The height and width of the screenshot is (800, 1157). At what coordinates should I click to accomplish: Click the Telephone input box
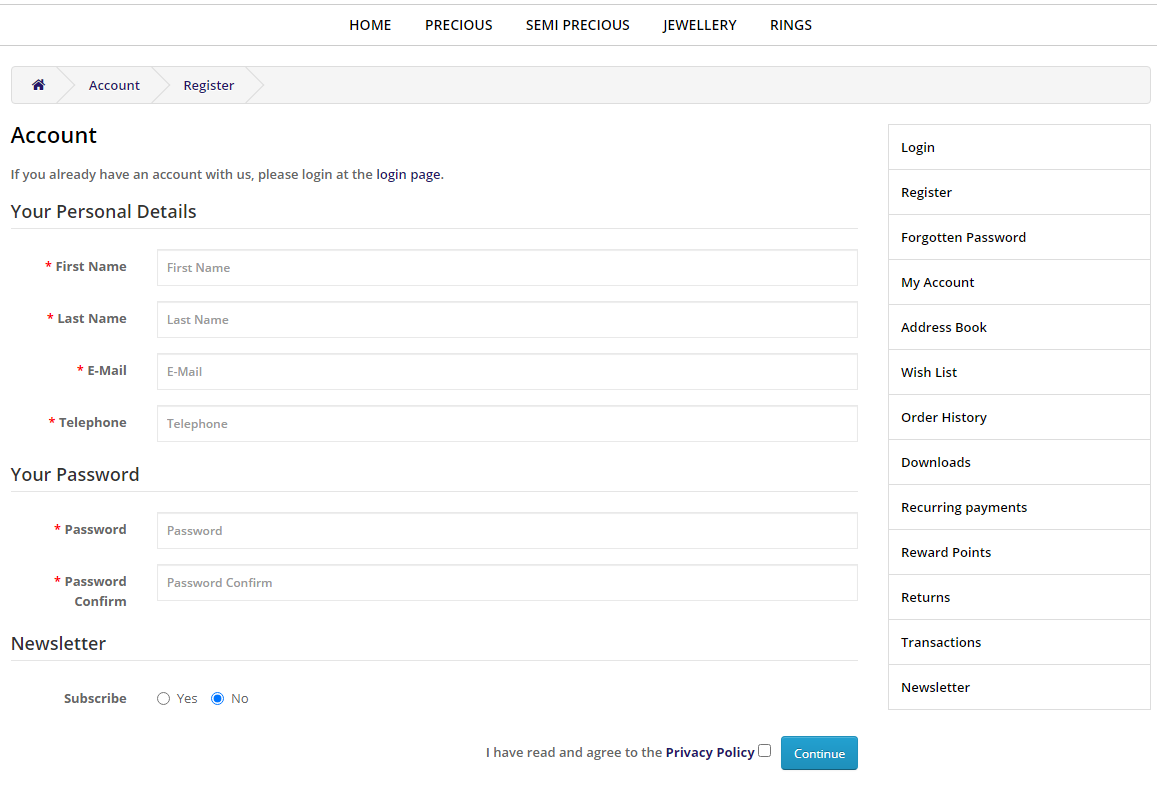(x=507, y=424)
